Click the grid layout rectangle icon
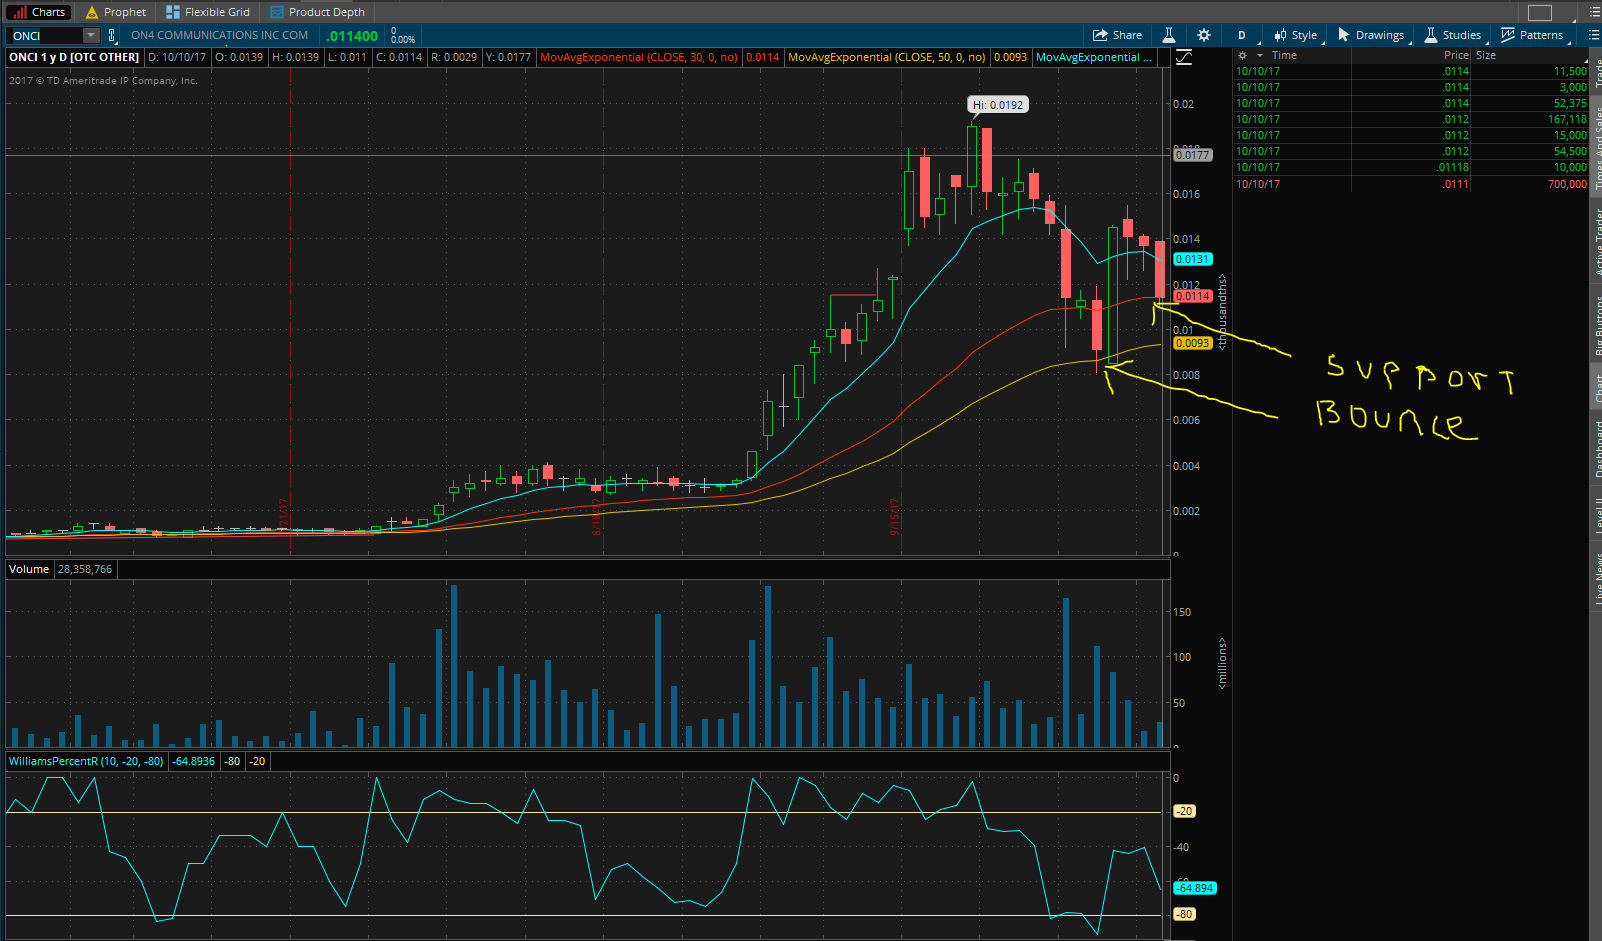Viewport: 1602px width, 941px height. pos(1540,12)
